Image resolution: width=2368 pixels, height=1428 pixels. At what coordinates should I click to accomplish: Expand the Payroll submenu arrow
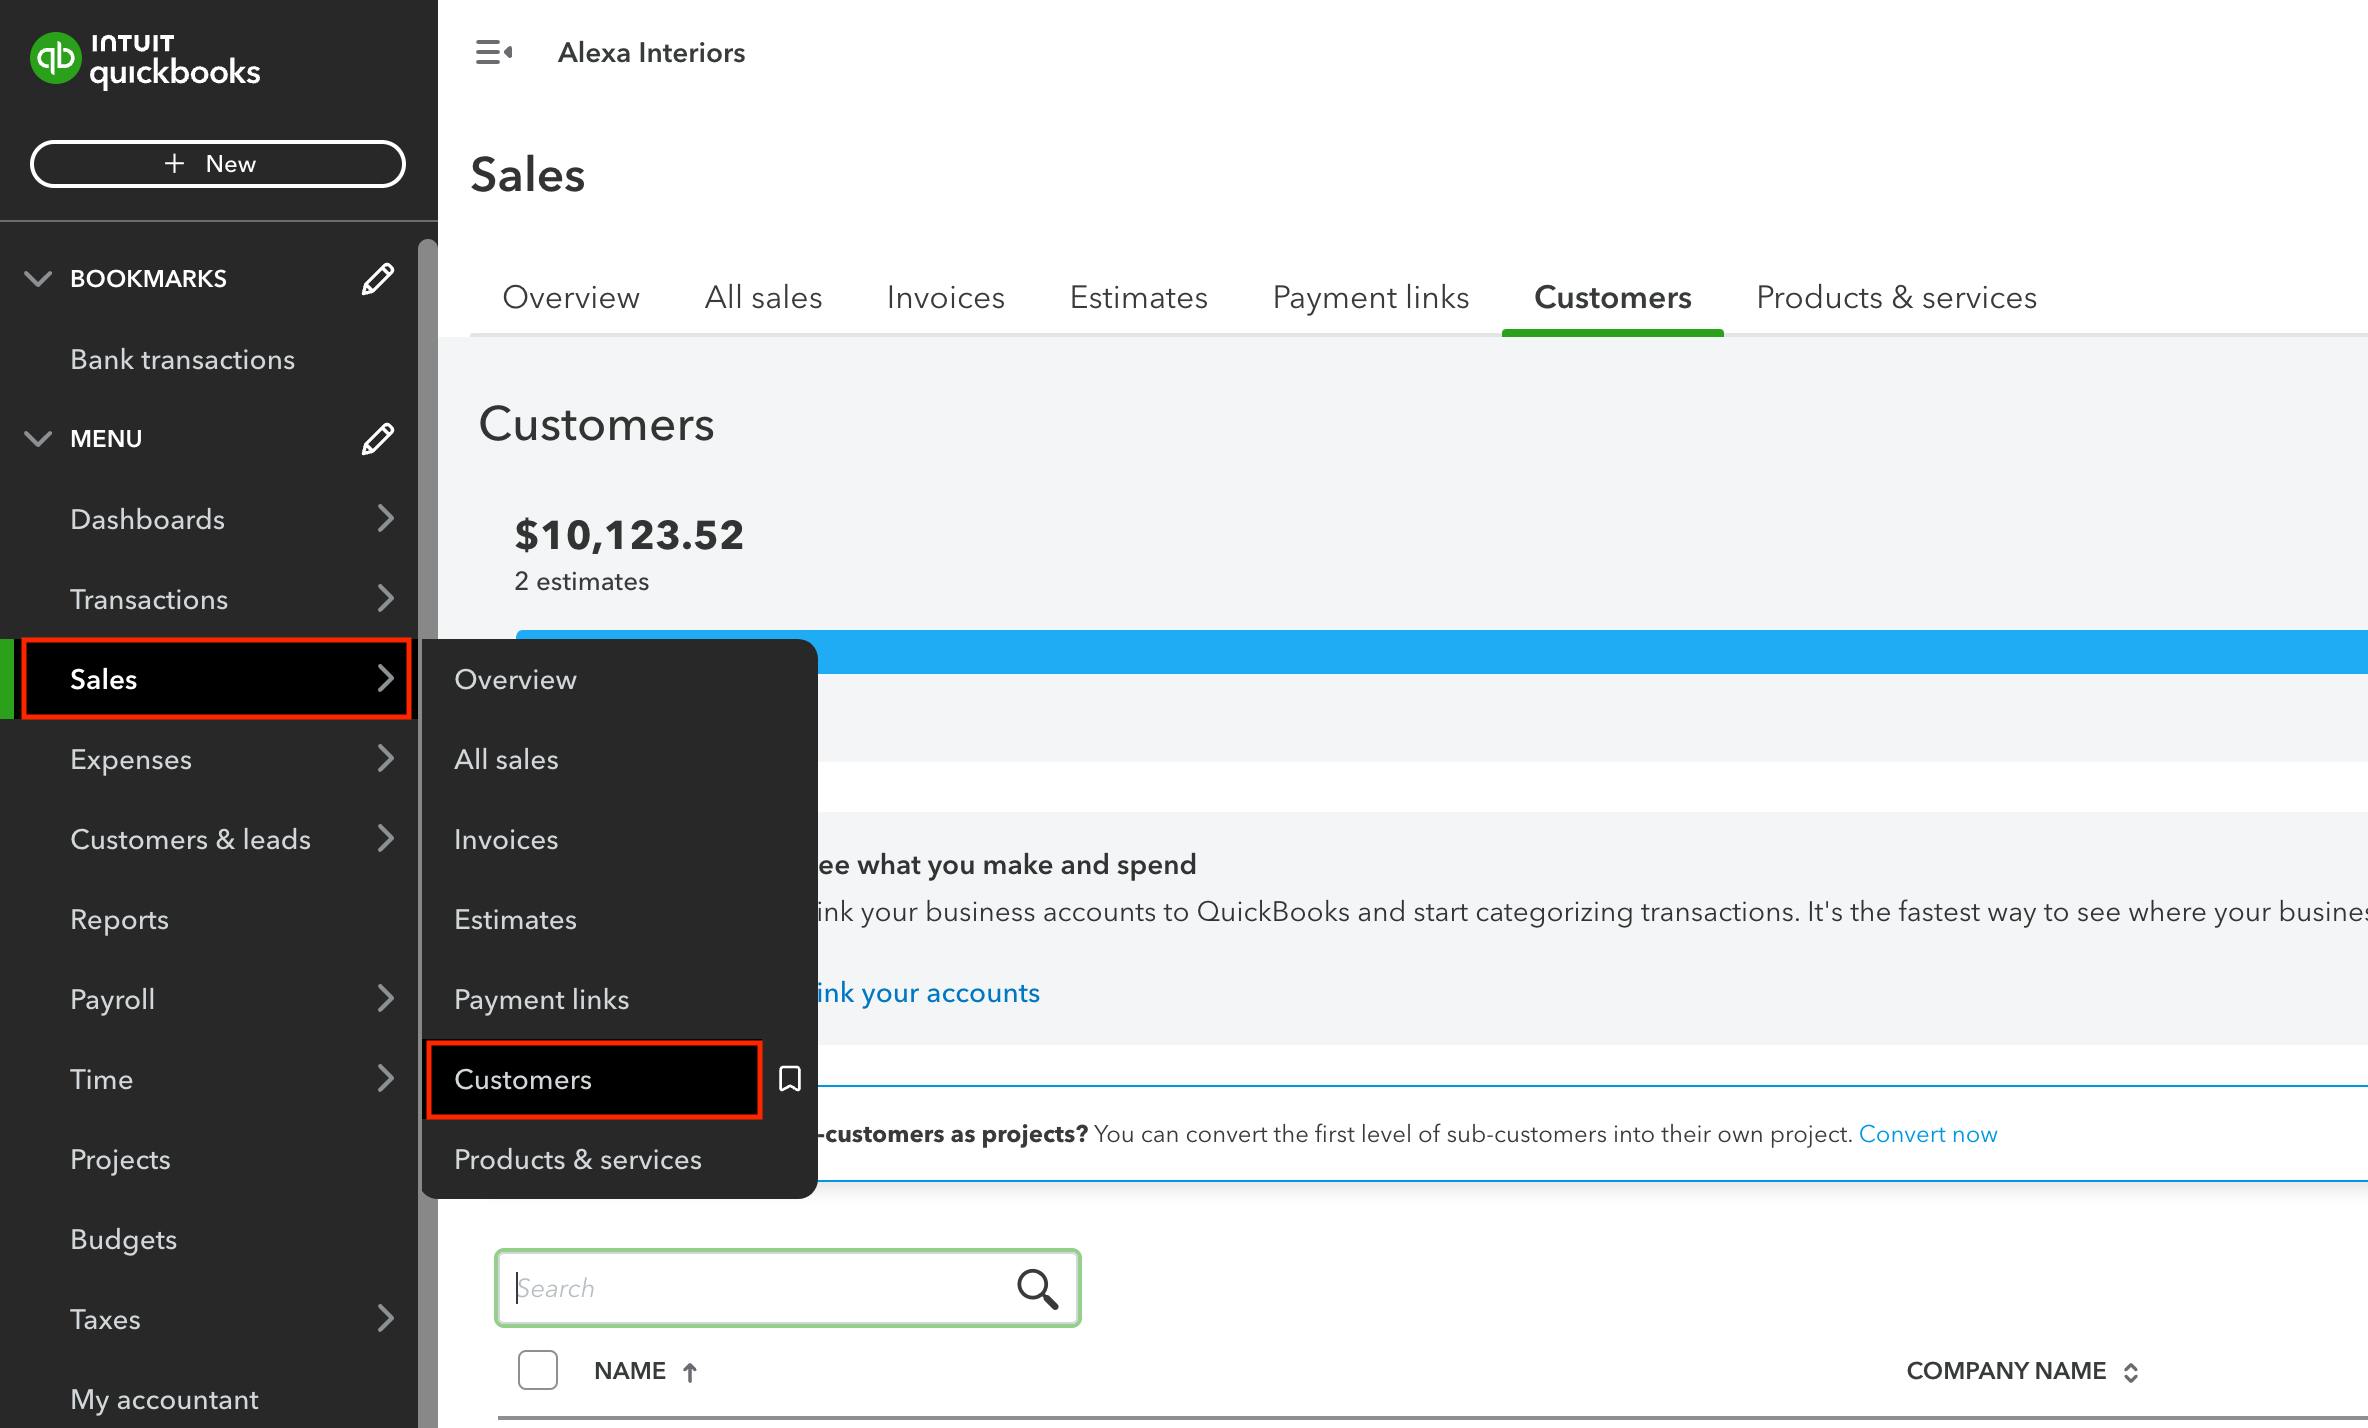point(385,999)
